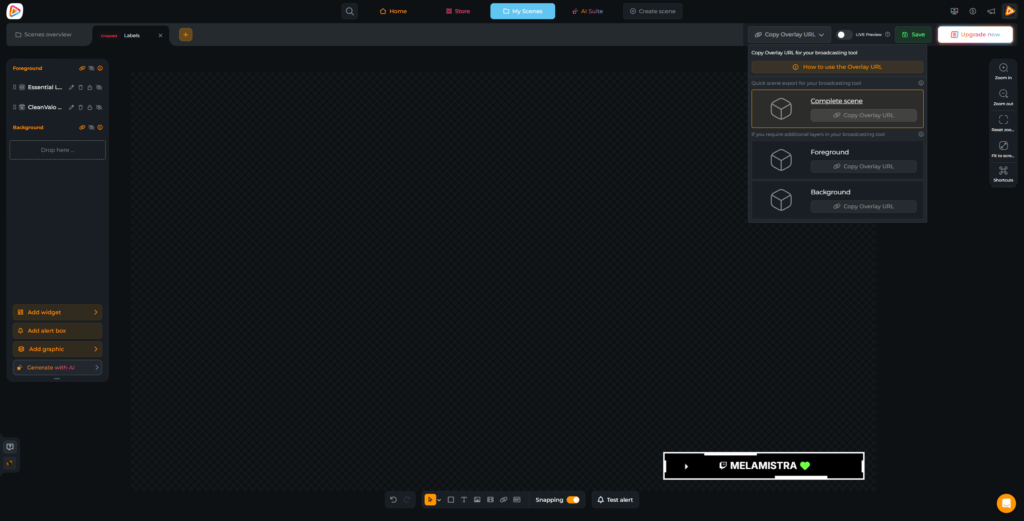This screenshot has width=1024, height=521.
Task: Click the undo arrow icon
Action: (394, 499)
